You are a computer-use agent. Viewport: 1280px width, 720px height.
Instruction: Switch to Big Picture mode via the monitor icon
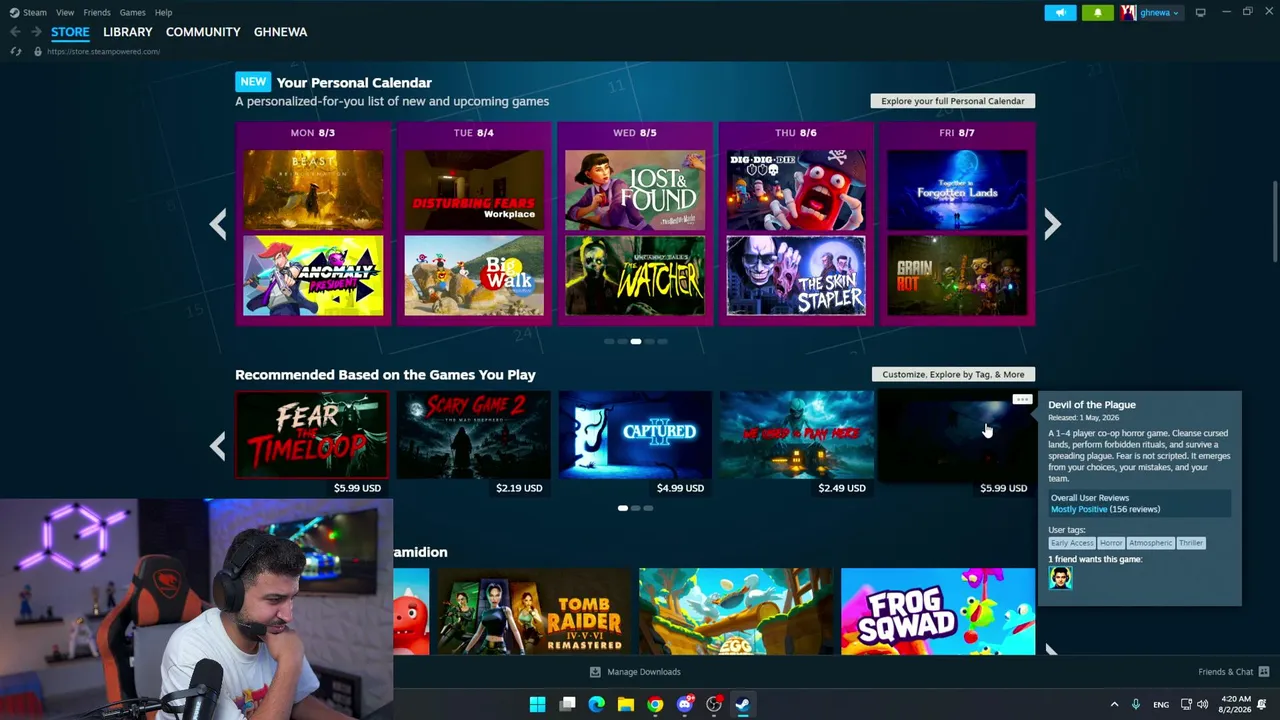tap(1200, 12)
